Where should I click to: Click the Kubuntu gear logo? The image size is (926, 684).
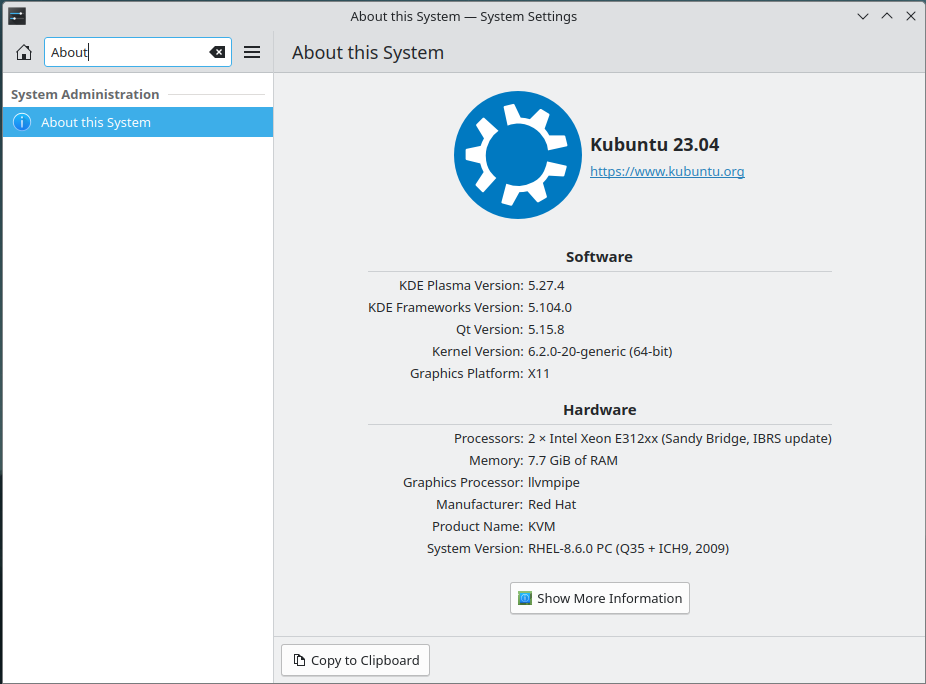(x=517, y=154)
